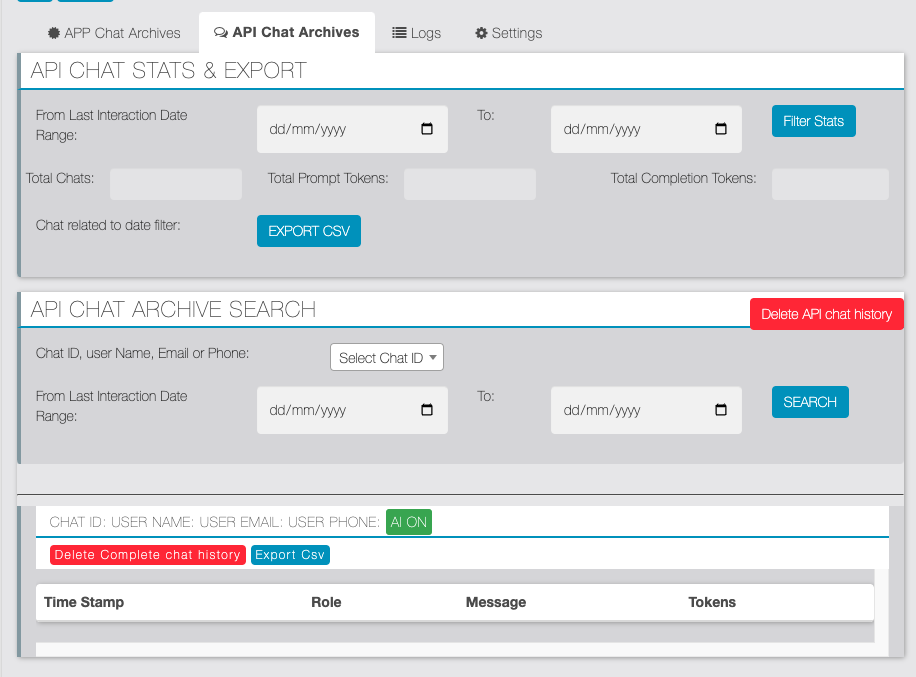
Task: Open calendar picker in stats To date
Action: [721, 130]
